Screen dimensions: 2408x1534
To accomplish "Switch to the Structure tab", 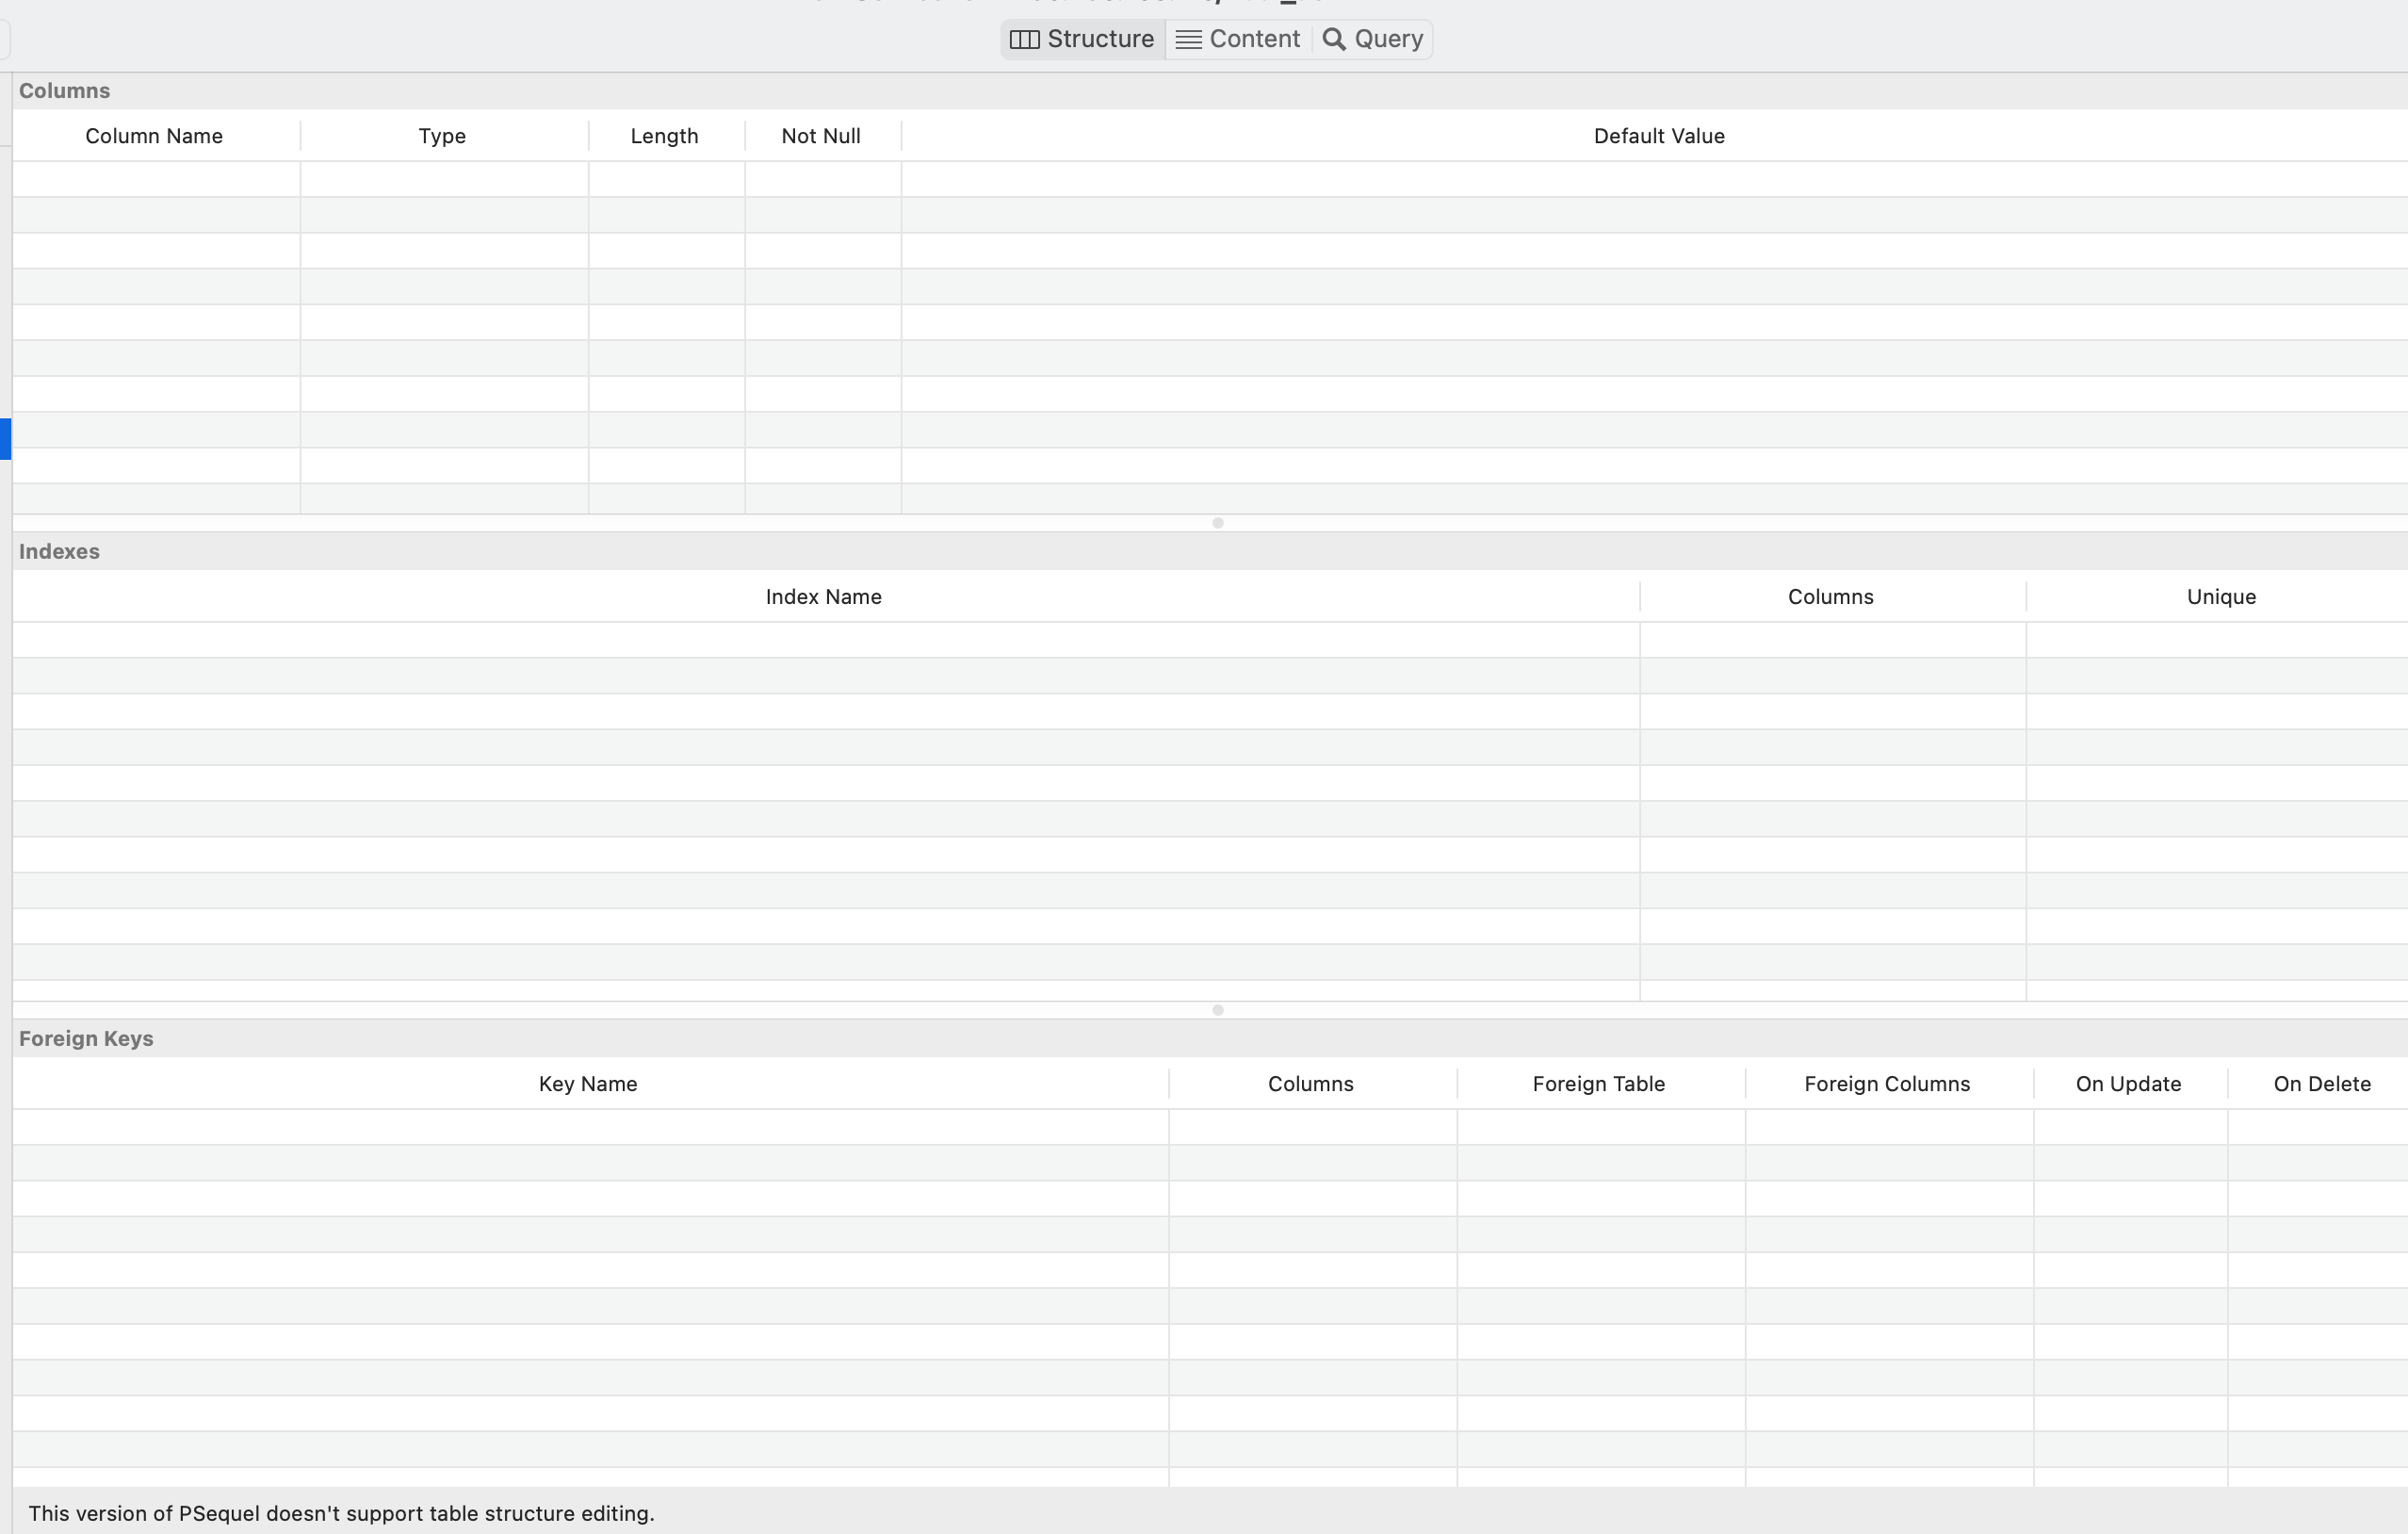I will pos(1083,39).
